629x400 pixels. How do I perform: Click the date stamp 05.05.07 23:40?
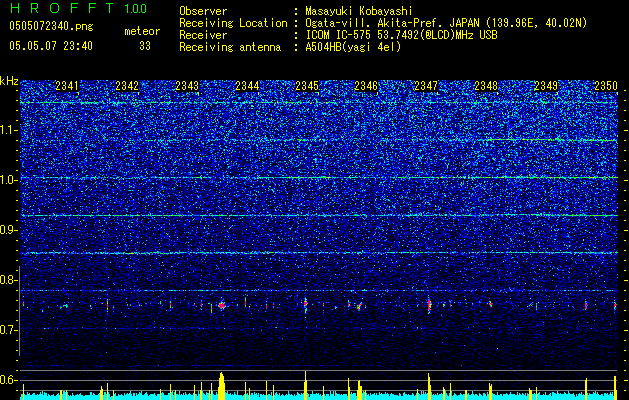click(51, 46)
